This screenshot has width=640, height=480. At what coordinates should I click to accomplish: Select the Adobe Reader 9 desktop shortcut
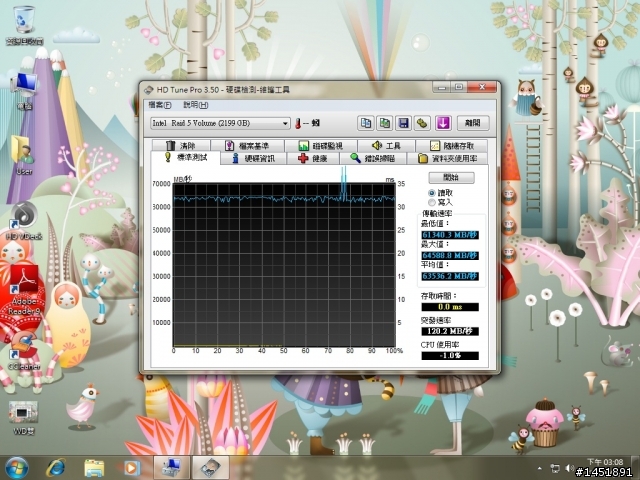pyautogui.click(x=24, y=291)
